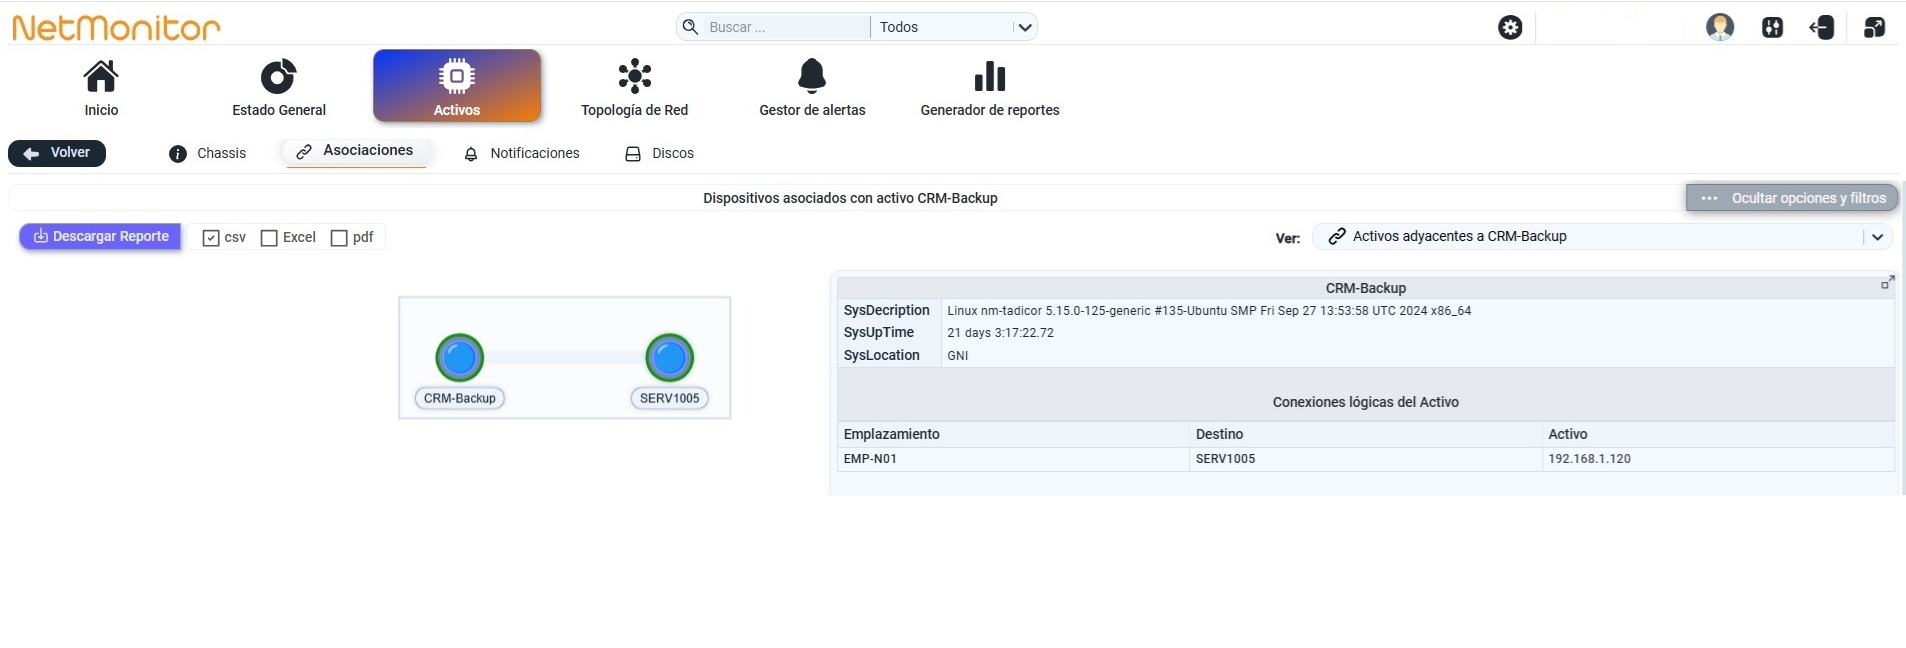
Task: Click the CRM-Backup node label
Action: point(460,398)
